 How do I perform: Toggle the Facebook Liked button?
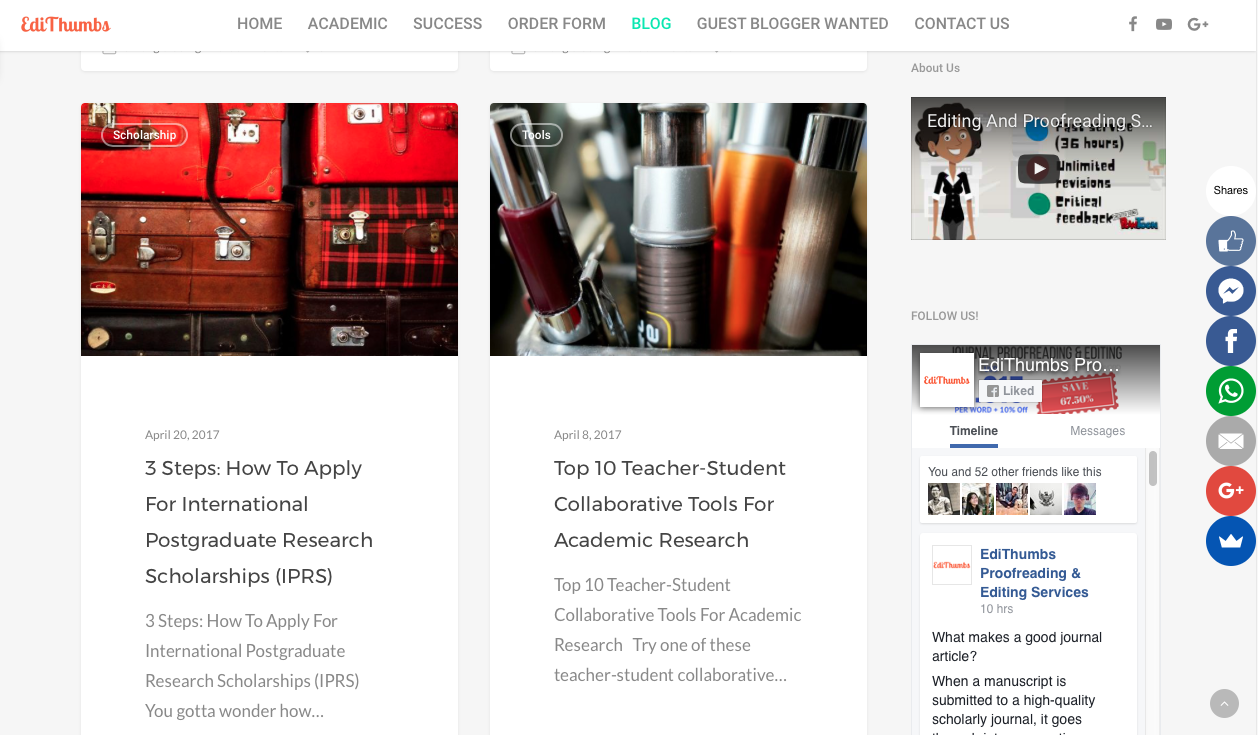(1010, 391)
